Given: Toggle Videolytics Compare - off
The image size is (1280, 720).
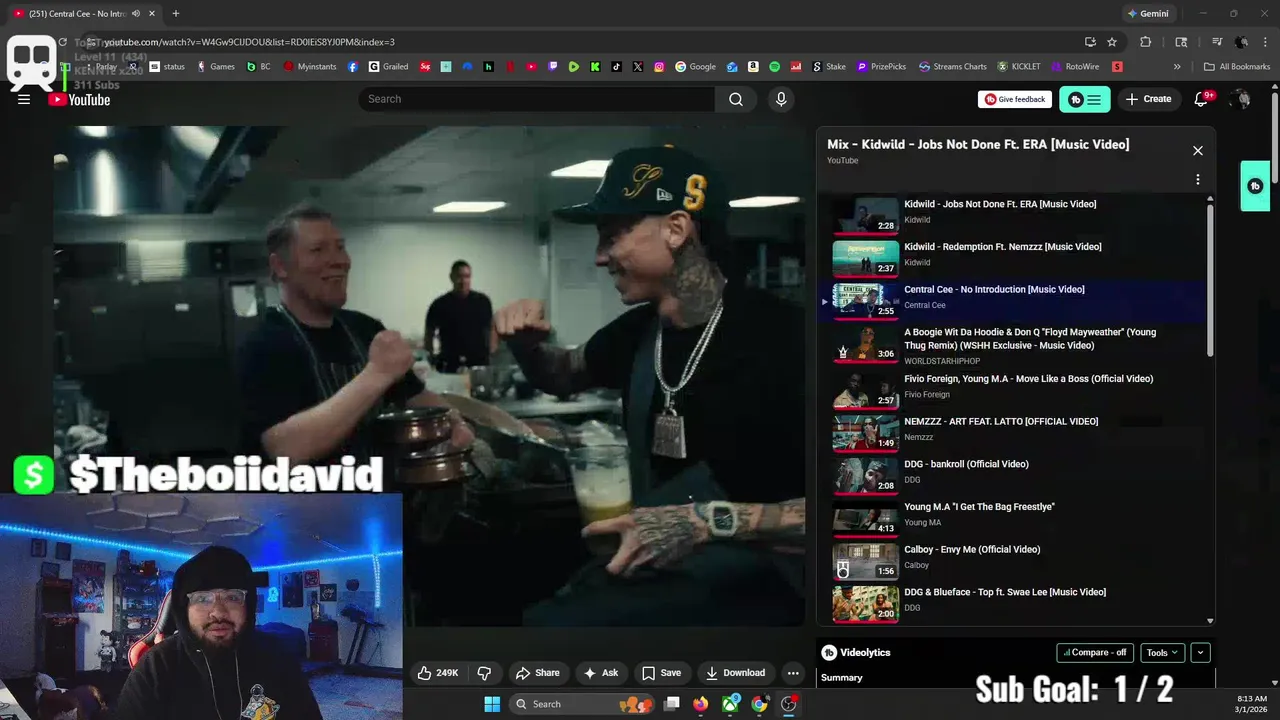Looking at the screenshot, I should [1094, 653].
